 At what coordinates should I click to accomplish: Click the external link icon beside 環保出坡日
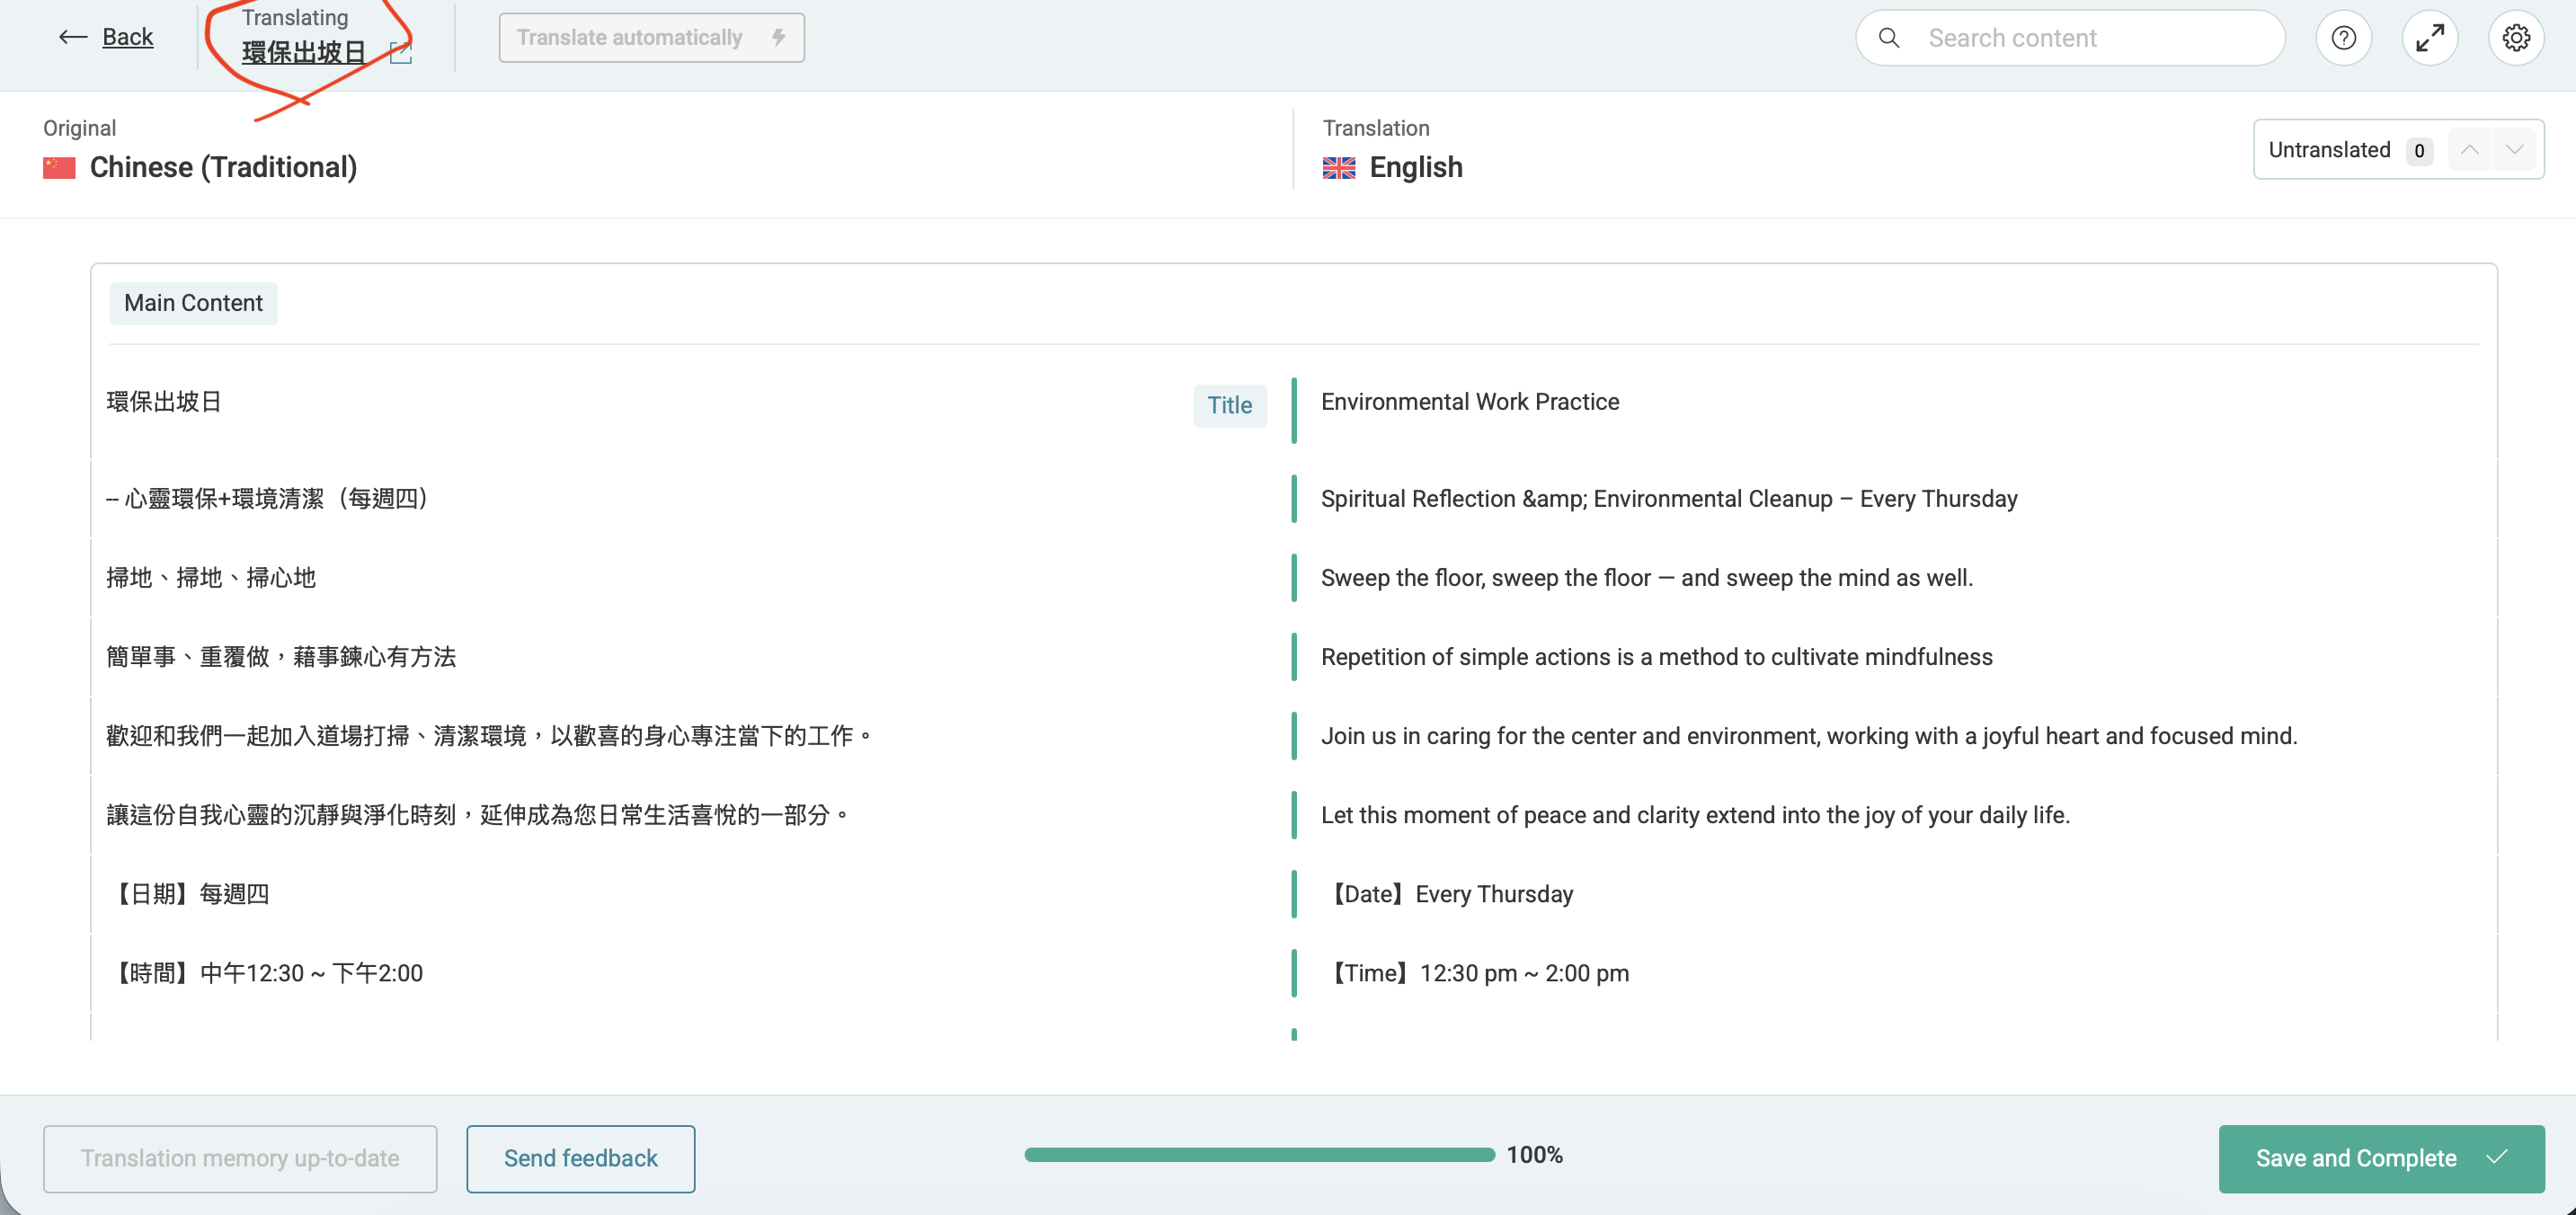tap(400, 53)
